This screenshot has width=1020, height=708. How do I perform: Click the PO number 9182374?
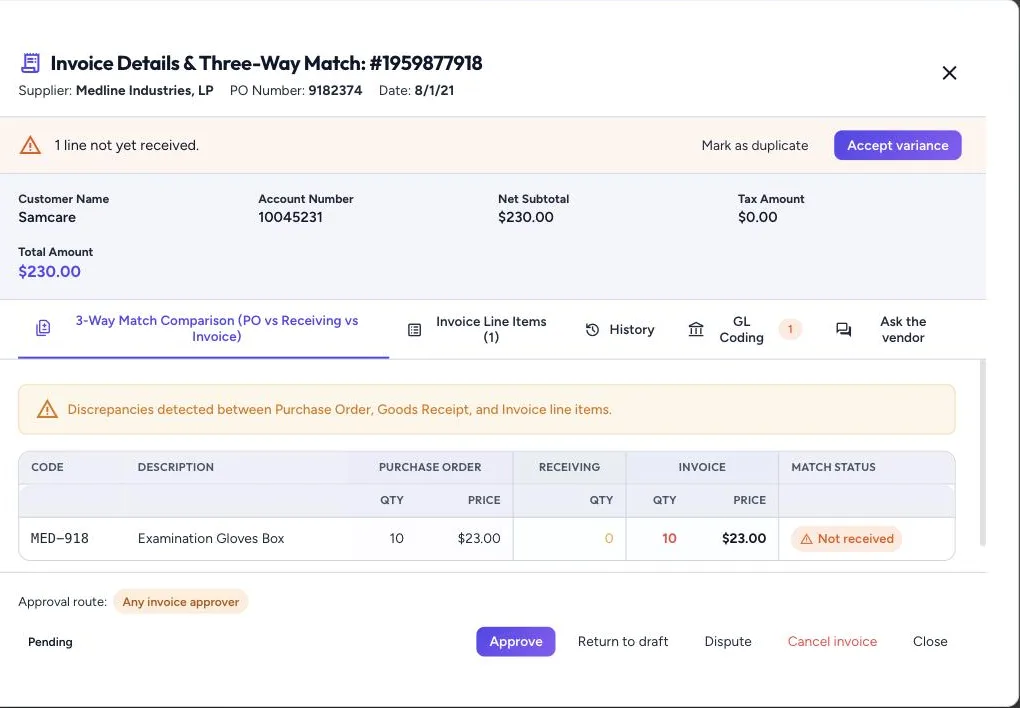pyautogui.click(x=335, y=90)
